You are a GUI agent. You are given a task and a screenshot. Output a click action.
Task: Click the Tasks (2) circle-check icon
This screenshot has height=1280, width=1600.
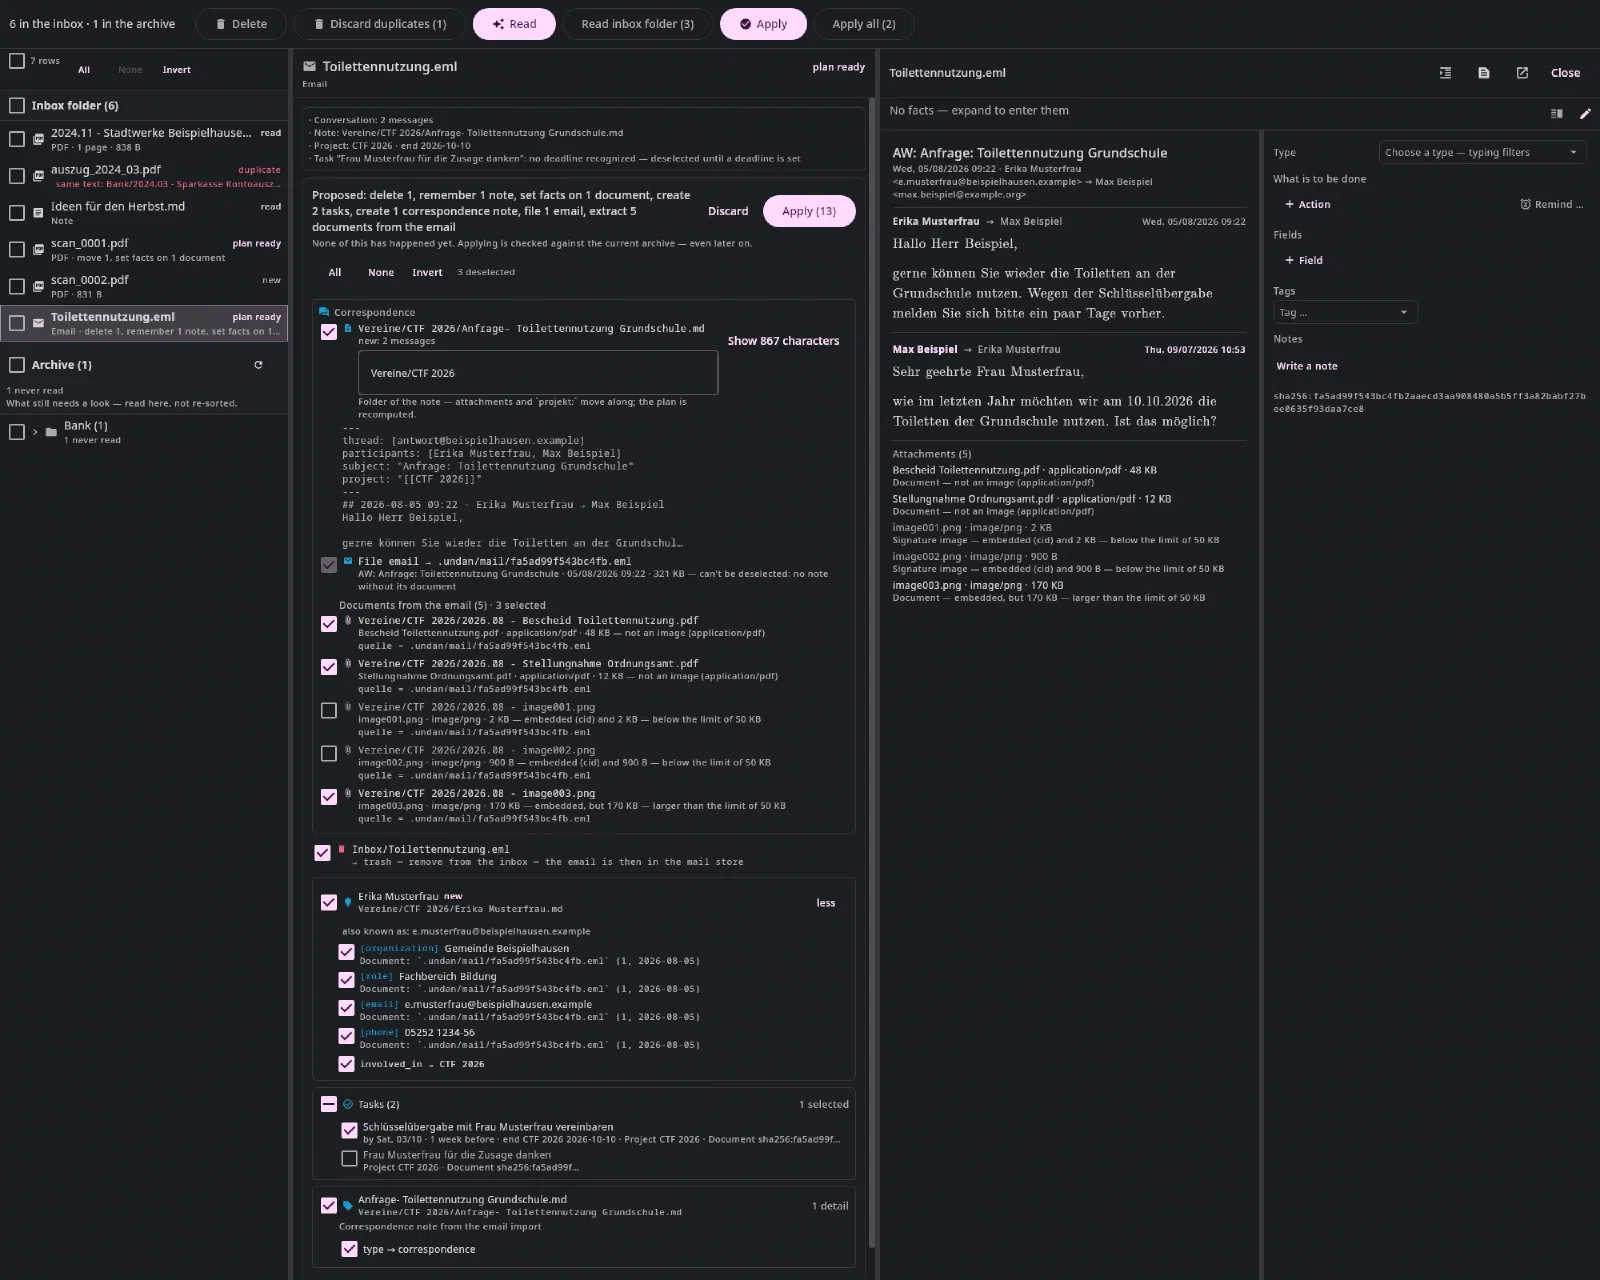click(x=348, y=1104)
